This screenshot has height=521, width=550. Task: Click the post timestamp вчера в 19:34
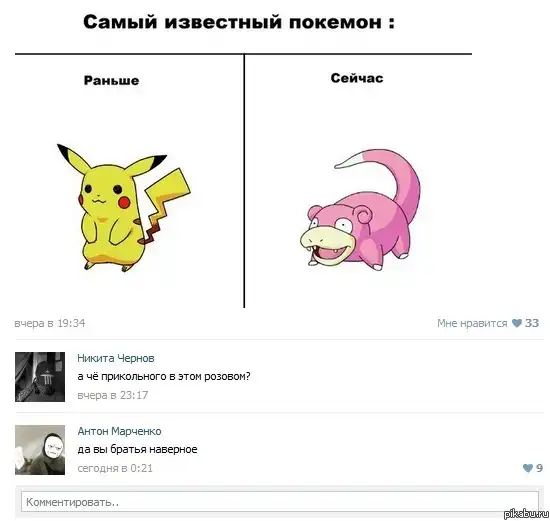pyautogui.click(x=50, y=323)
